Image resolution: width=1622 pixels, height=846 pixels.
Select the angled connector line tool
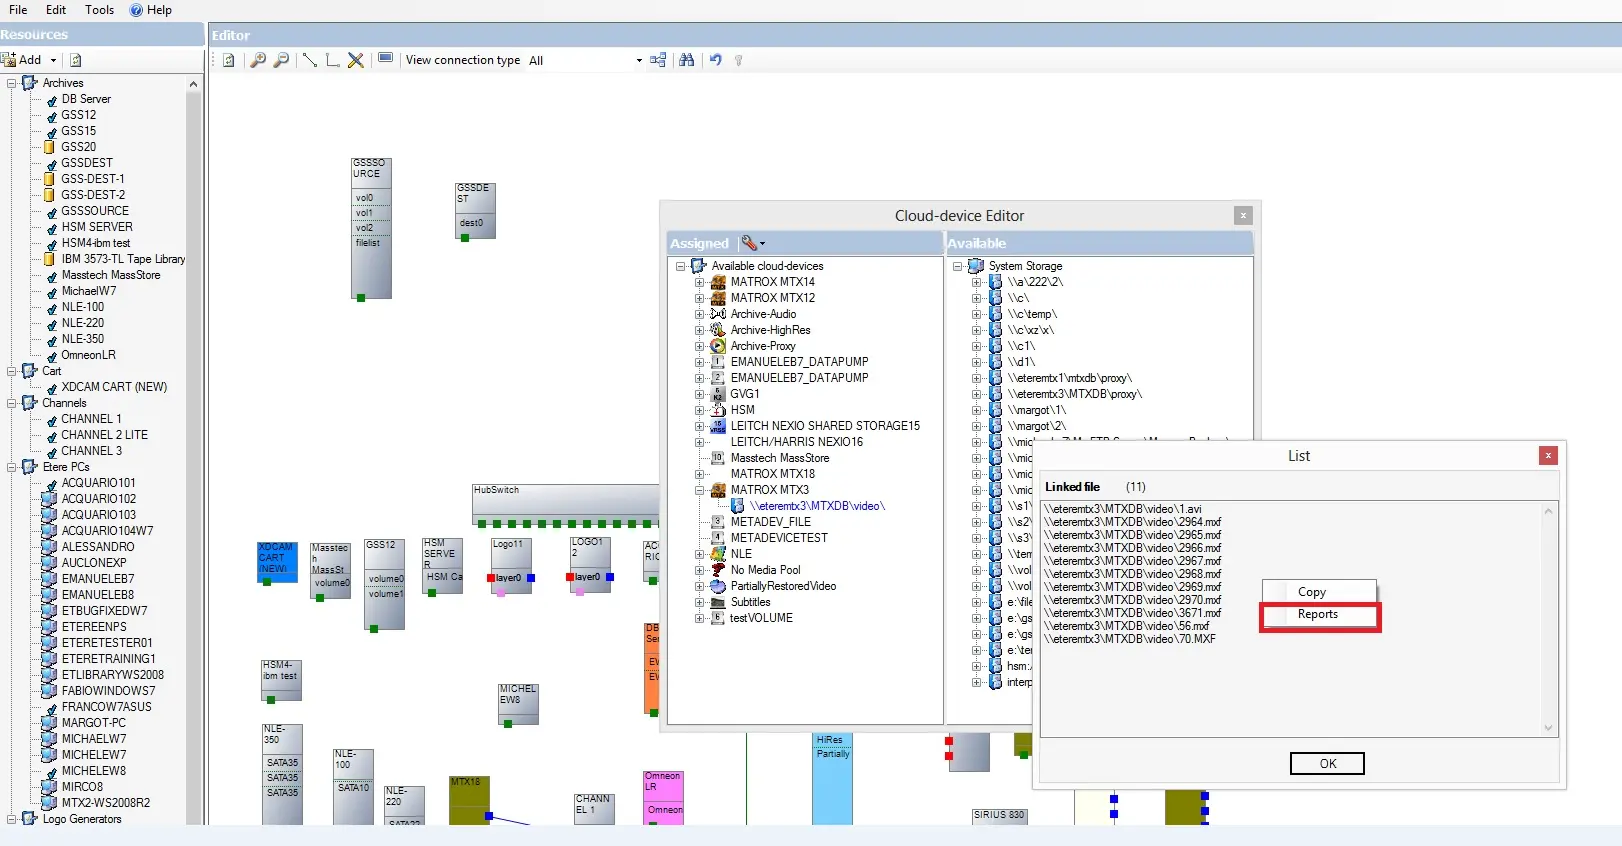click(x=332, y=60)
